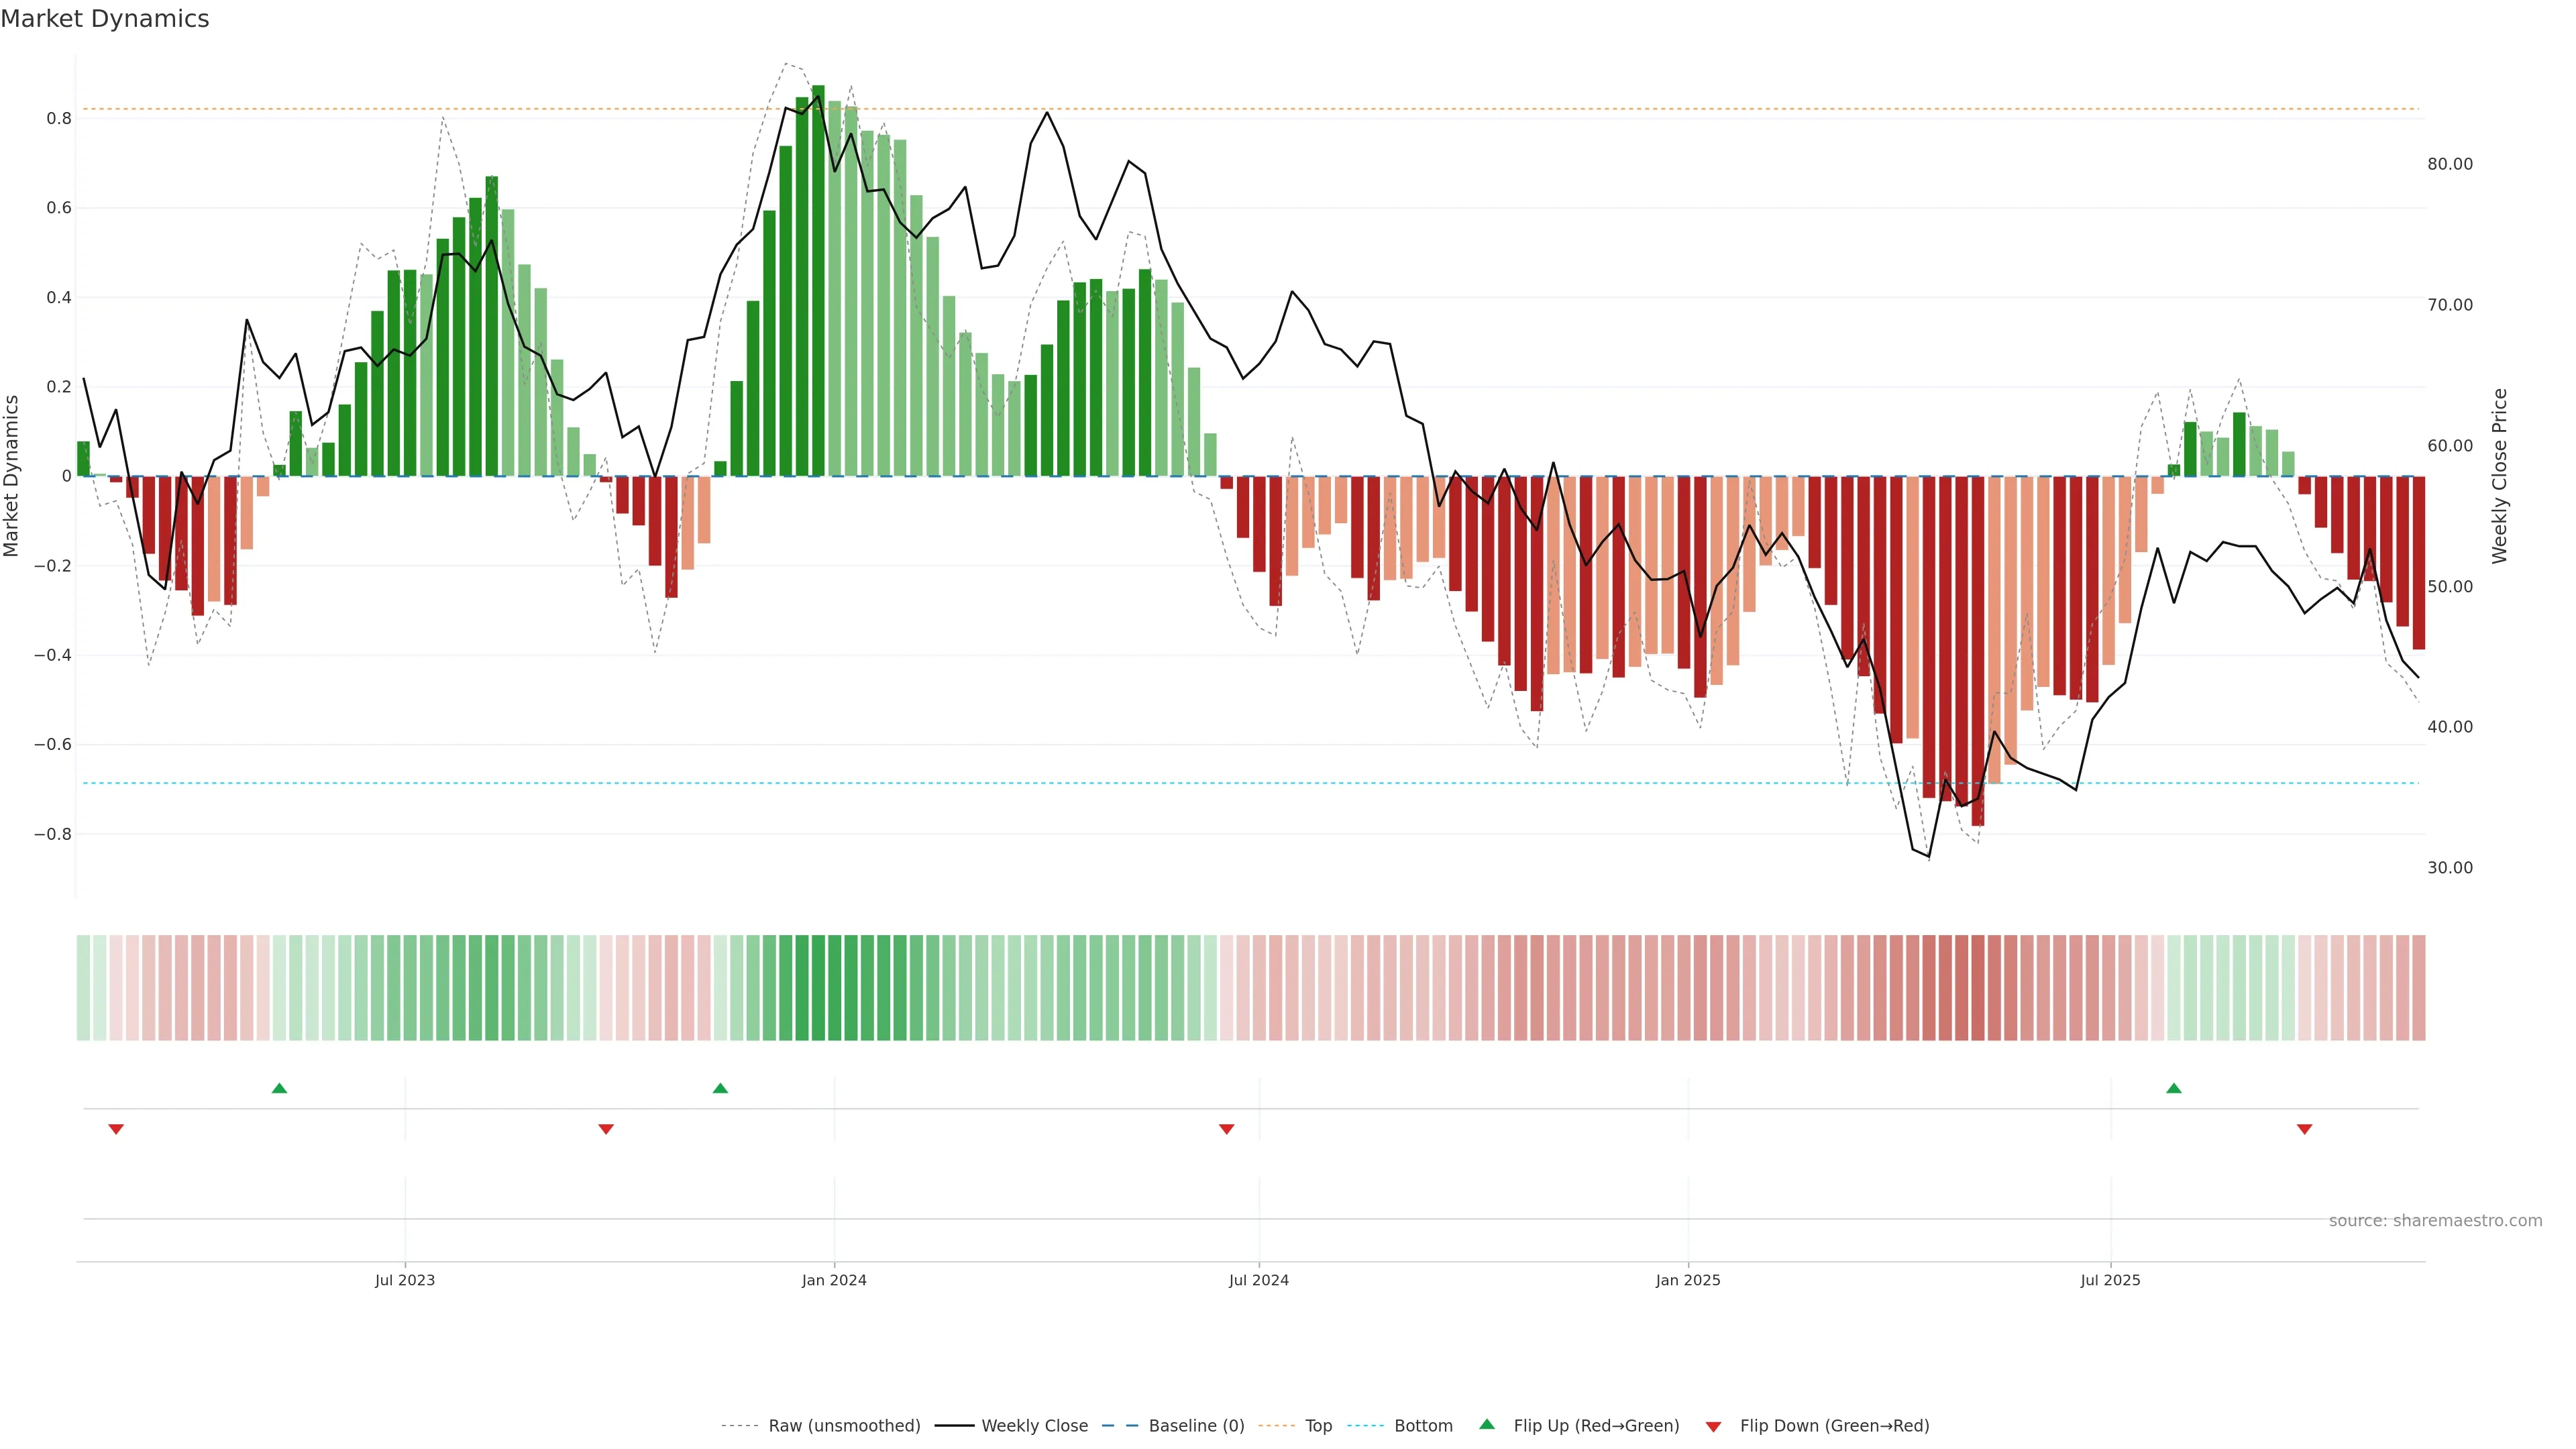
Task: Click the 80.00 price axis tick label
Action: [2450, 164]
